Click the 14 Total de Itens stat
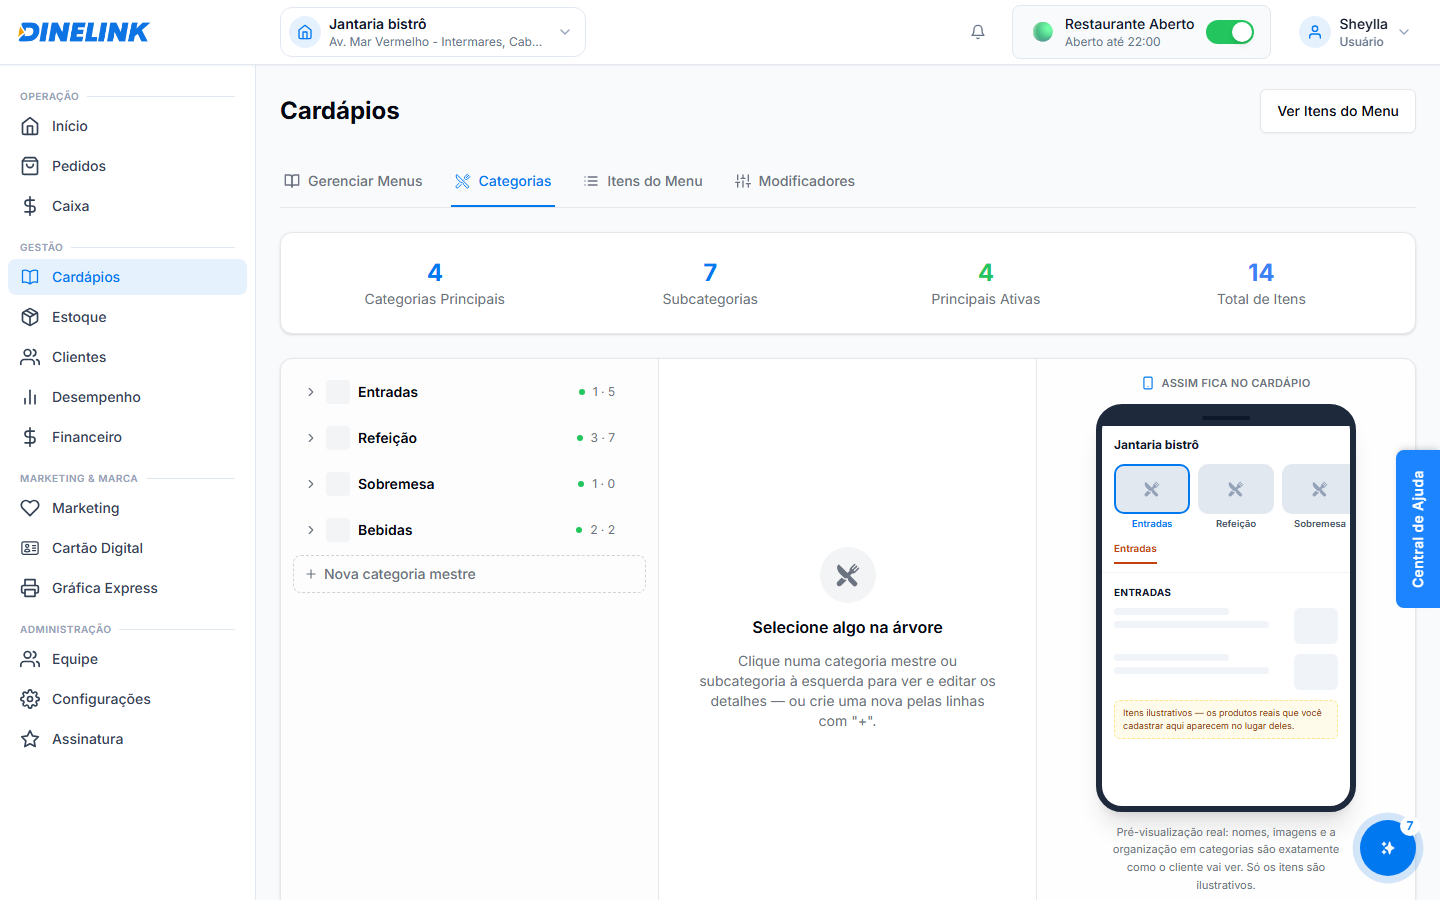The image size is (1440, 900). (1261, 284)
